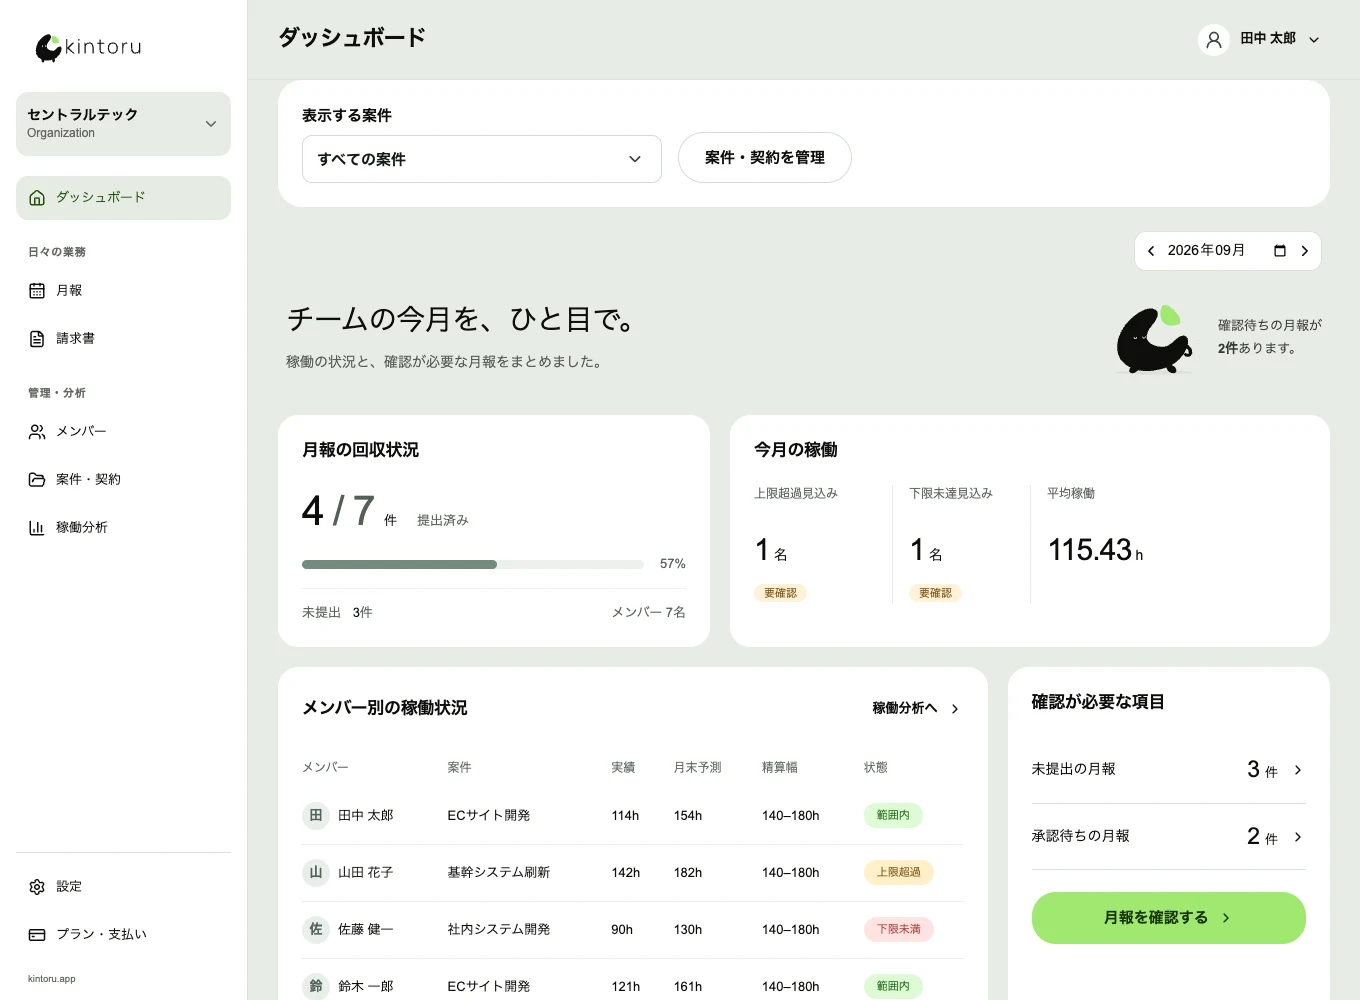This screenshot has height=1000, width=1360.
Task: Click the 上限超過 status badge for 山田 花子
Action: (899, 873)
